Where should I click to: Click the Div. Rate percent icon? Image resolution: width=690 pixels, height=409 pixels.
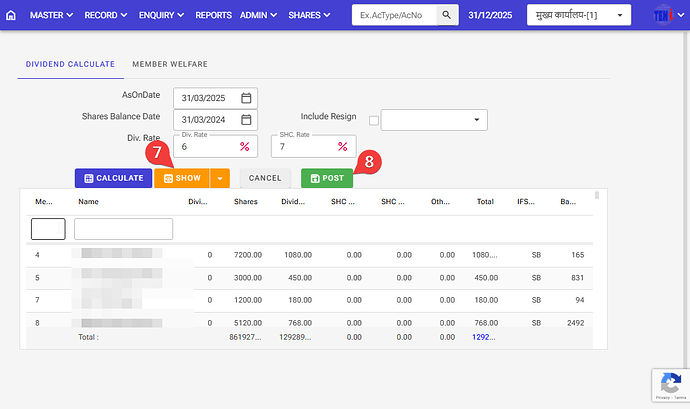(x=245, y=147)
